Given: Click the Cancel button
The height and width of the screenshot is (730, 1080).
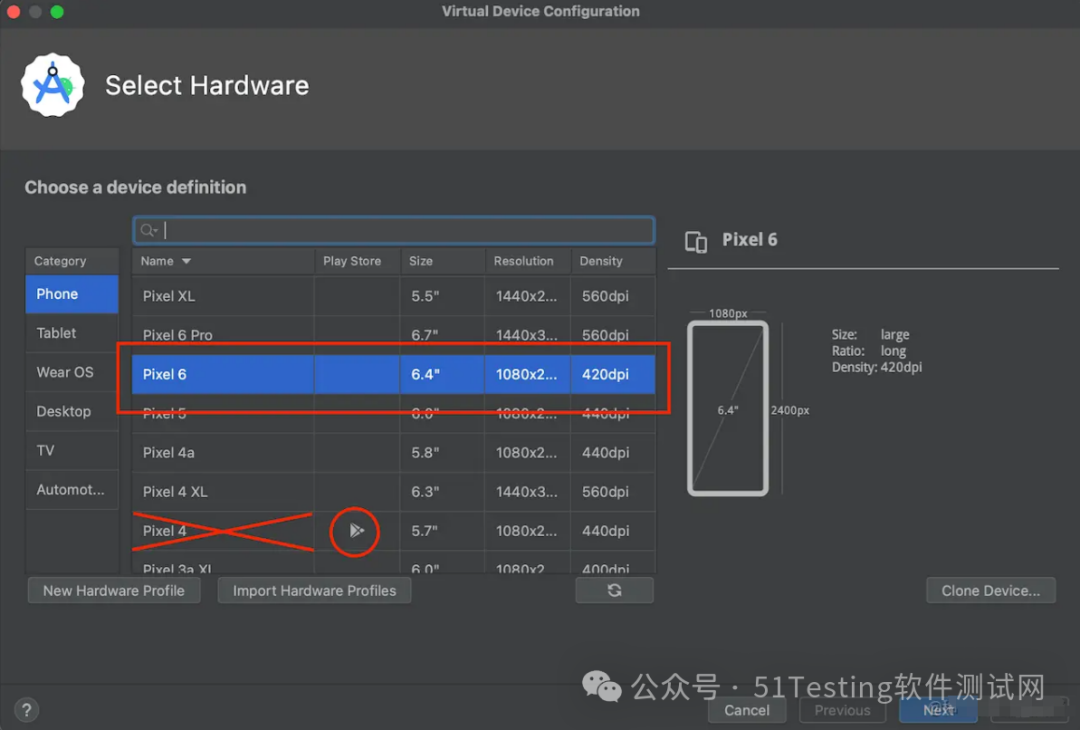Looking at the screenshot, I should coord(747,710).
